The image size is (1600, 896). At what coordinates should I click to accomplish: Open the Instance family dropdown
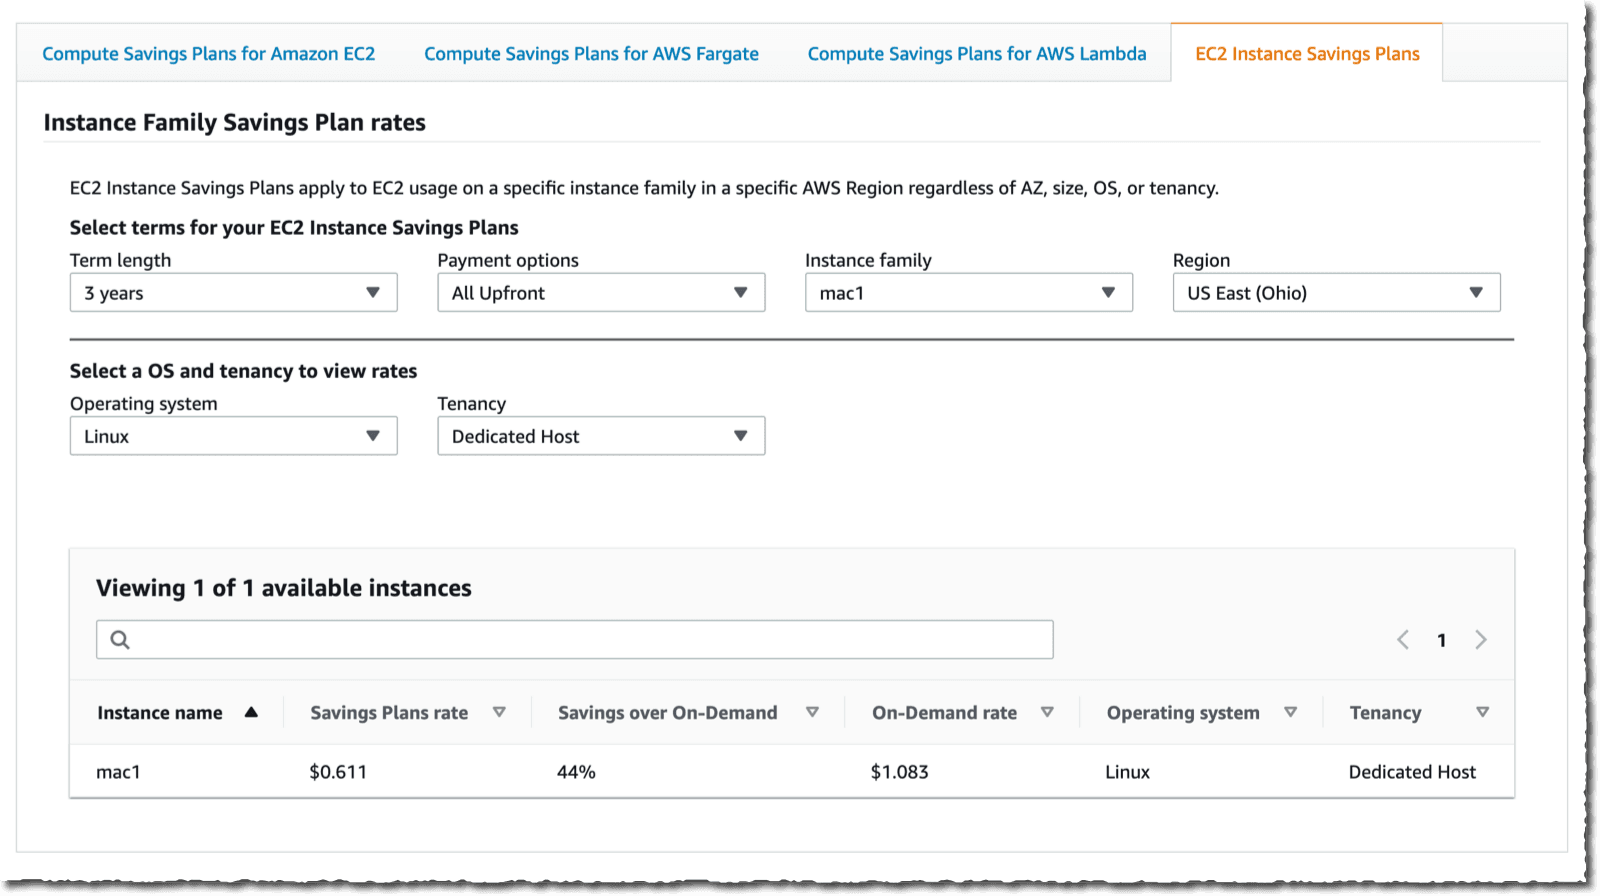click(969, 293)
